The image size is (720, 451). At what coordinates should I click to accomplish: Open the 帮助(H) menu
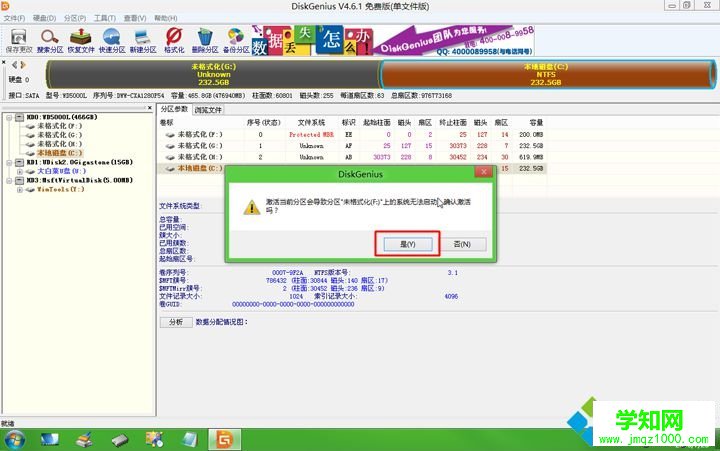(165, 18)
